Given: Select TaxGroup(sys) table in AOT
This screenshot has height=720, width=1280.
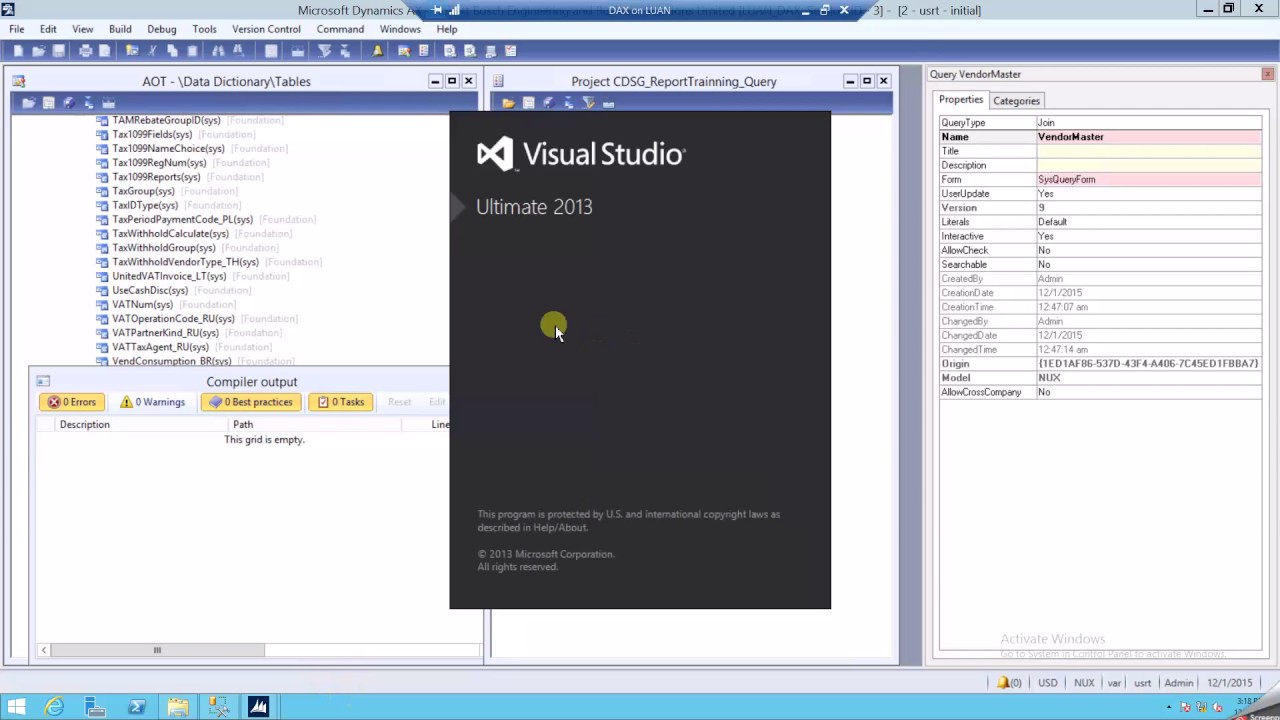Looking at the screenshot, I should click(143, 191).
